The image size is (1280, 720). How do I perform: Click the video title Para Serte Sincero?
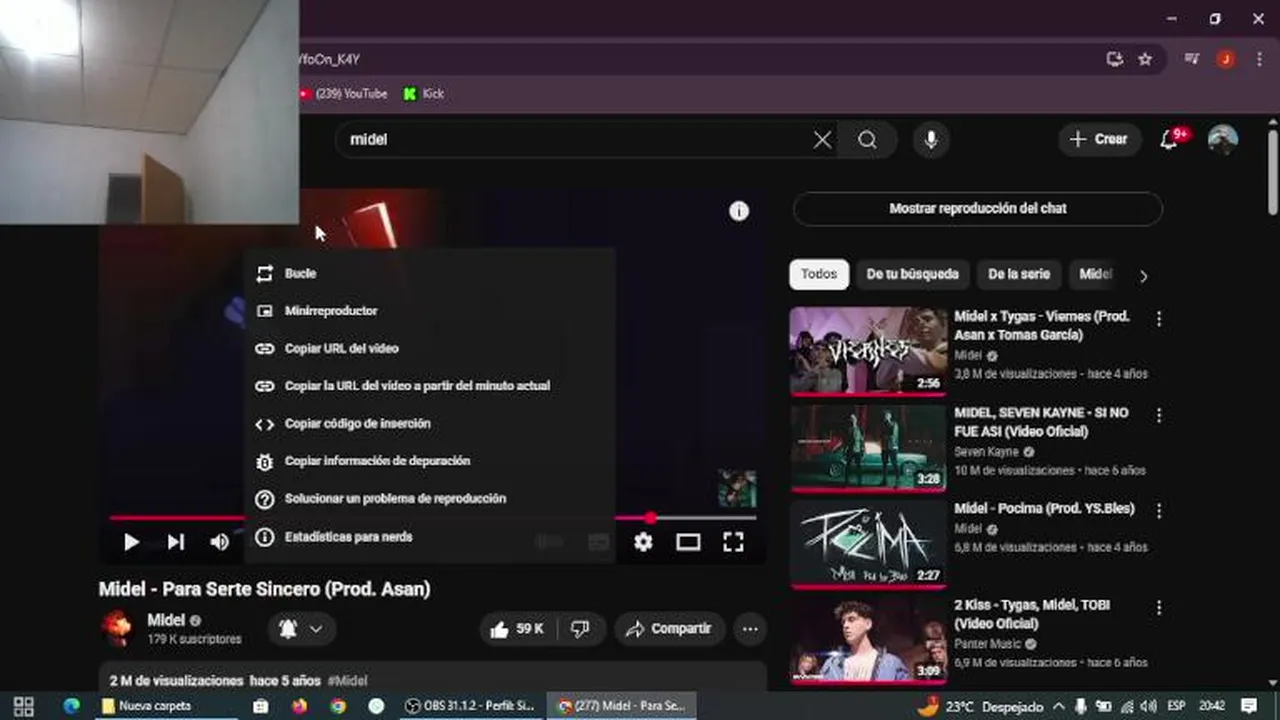tap(264, 589)
